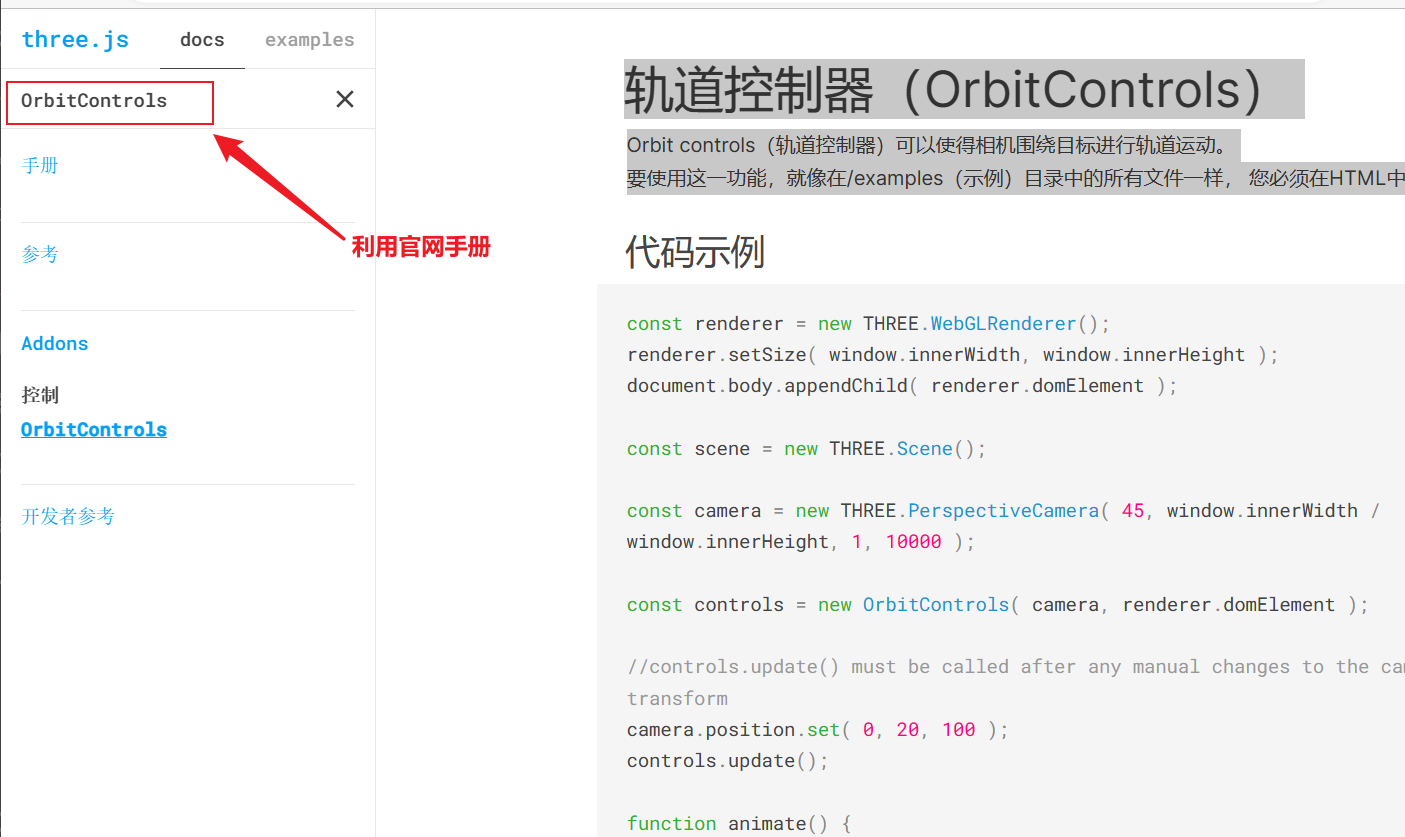
Task: Click the three.js logo
Action: [75, 39]
